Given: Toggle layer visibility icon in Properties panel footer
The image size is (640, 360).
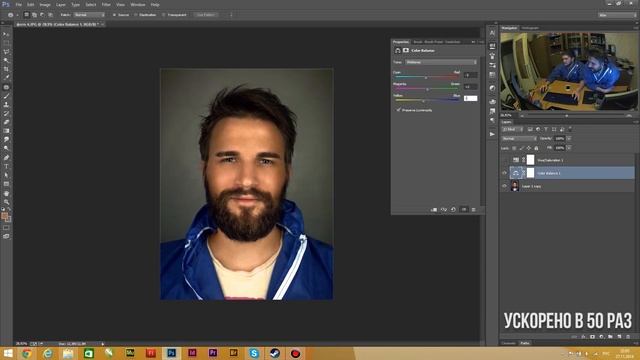Looking at the screenshot, I should 464,209.
